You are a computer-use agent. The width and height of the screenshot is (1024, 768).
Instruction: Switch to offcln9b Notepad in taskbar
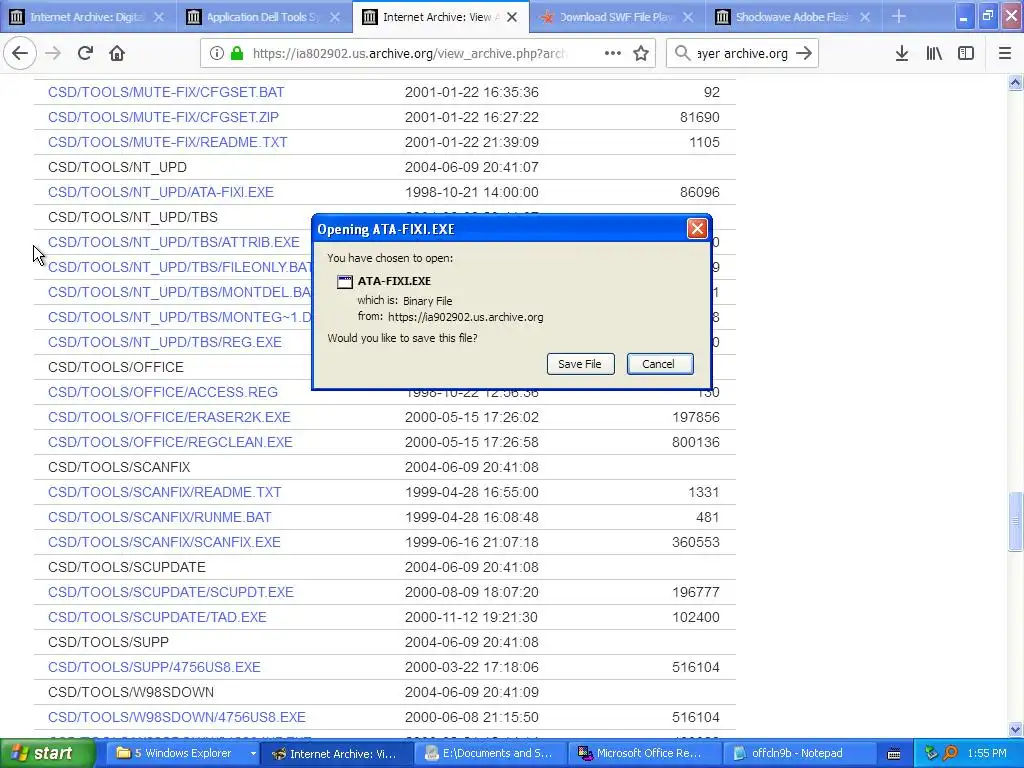coord(800,753)
